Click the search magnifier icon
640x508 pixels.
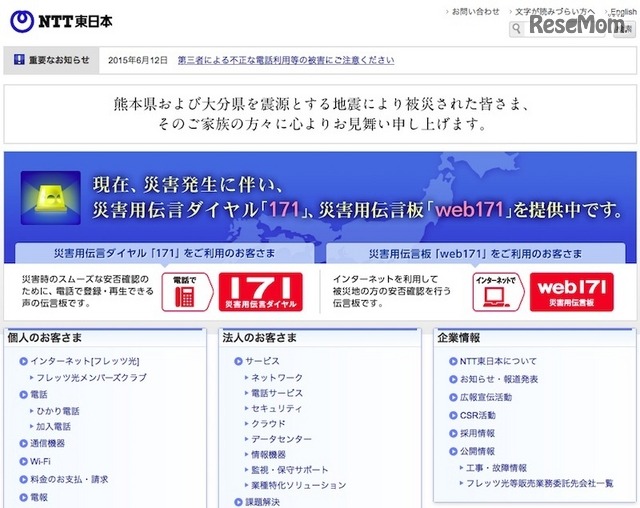click(x=516, y=29)
